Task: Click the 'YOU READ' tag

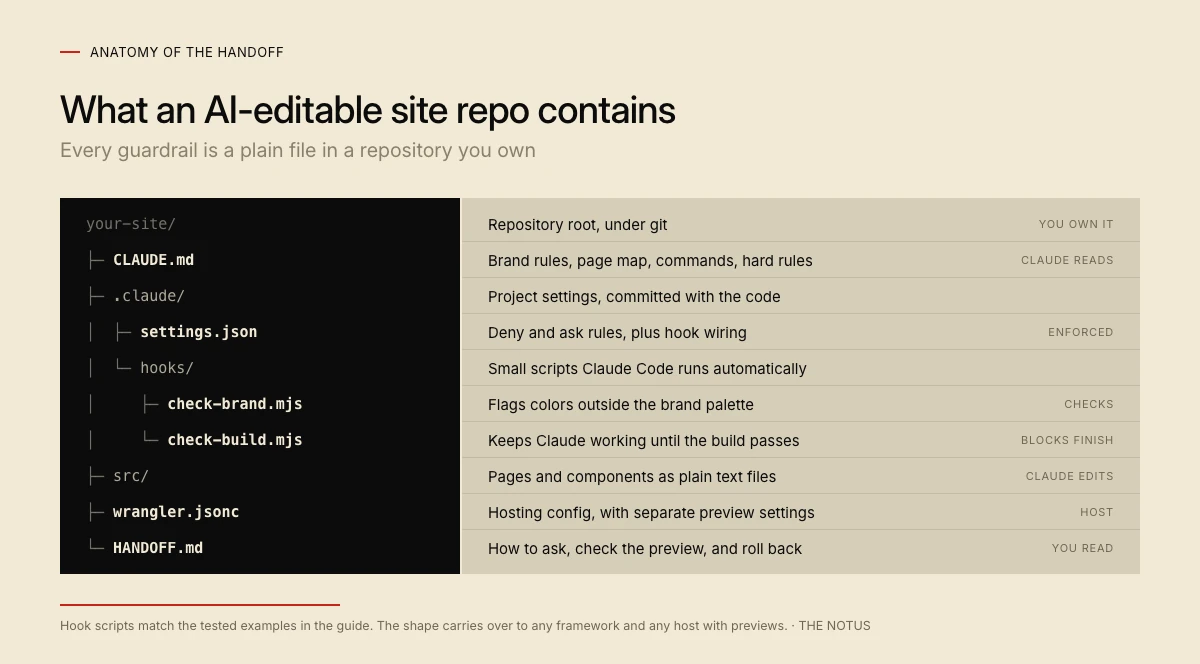Action: (x=1083, y=548)
